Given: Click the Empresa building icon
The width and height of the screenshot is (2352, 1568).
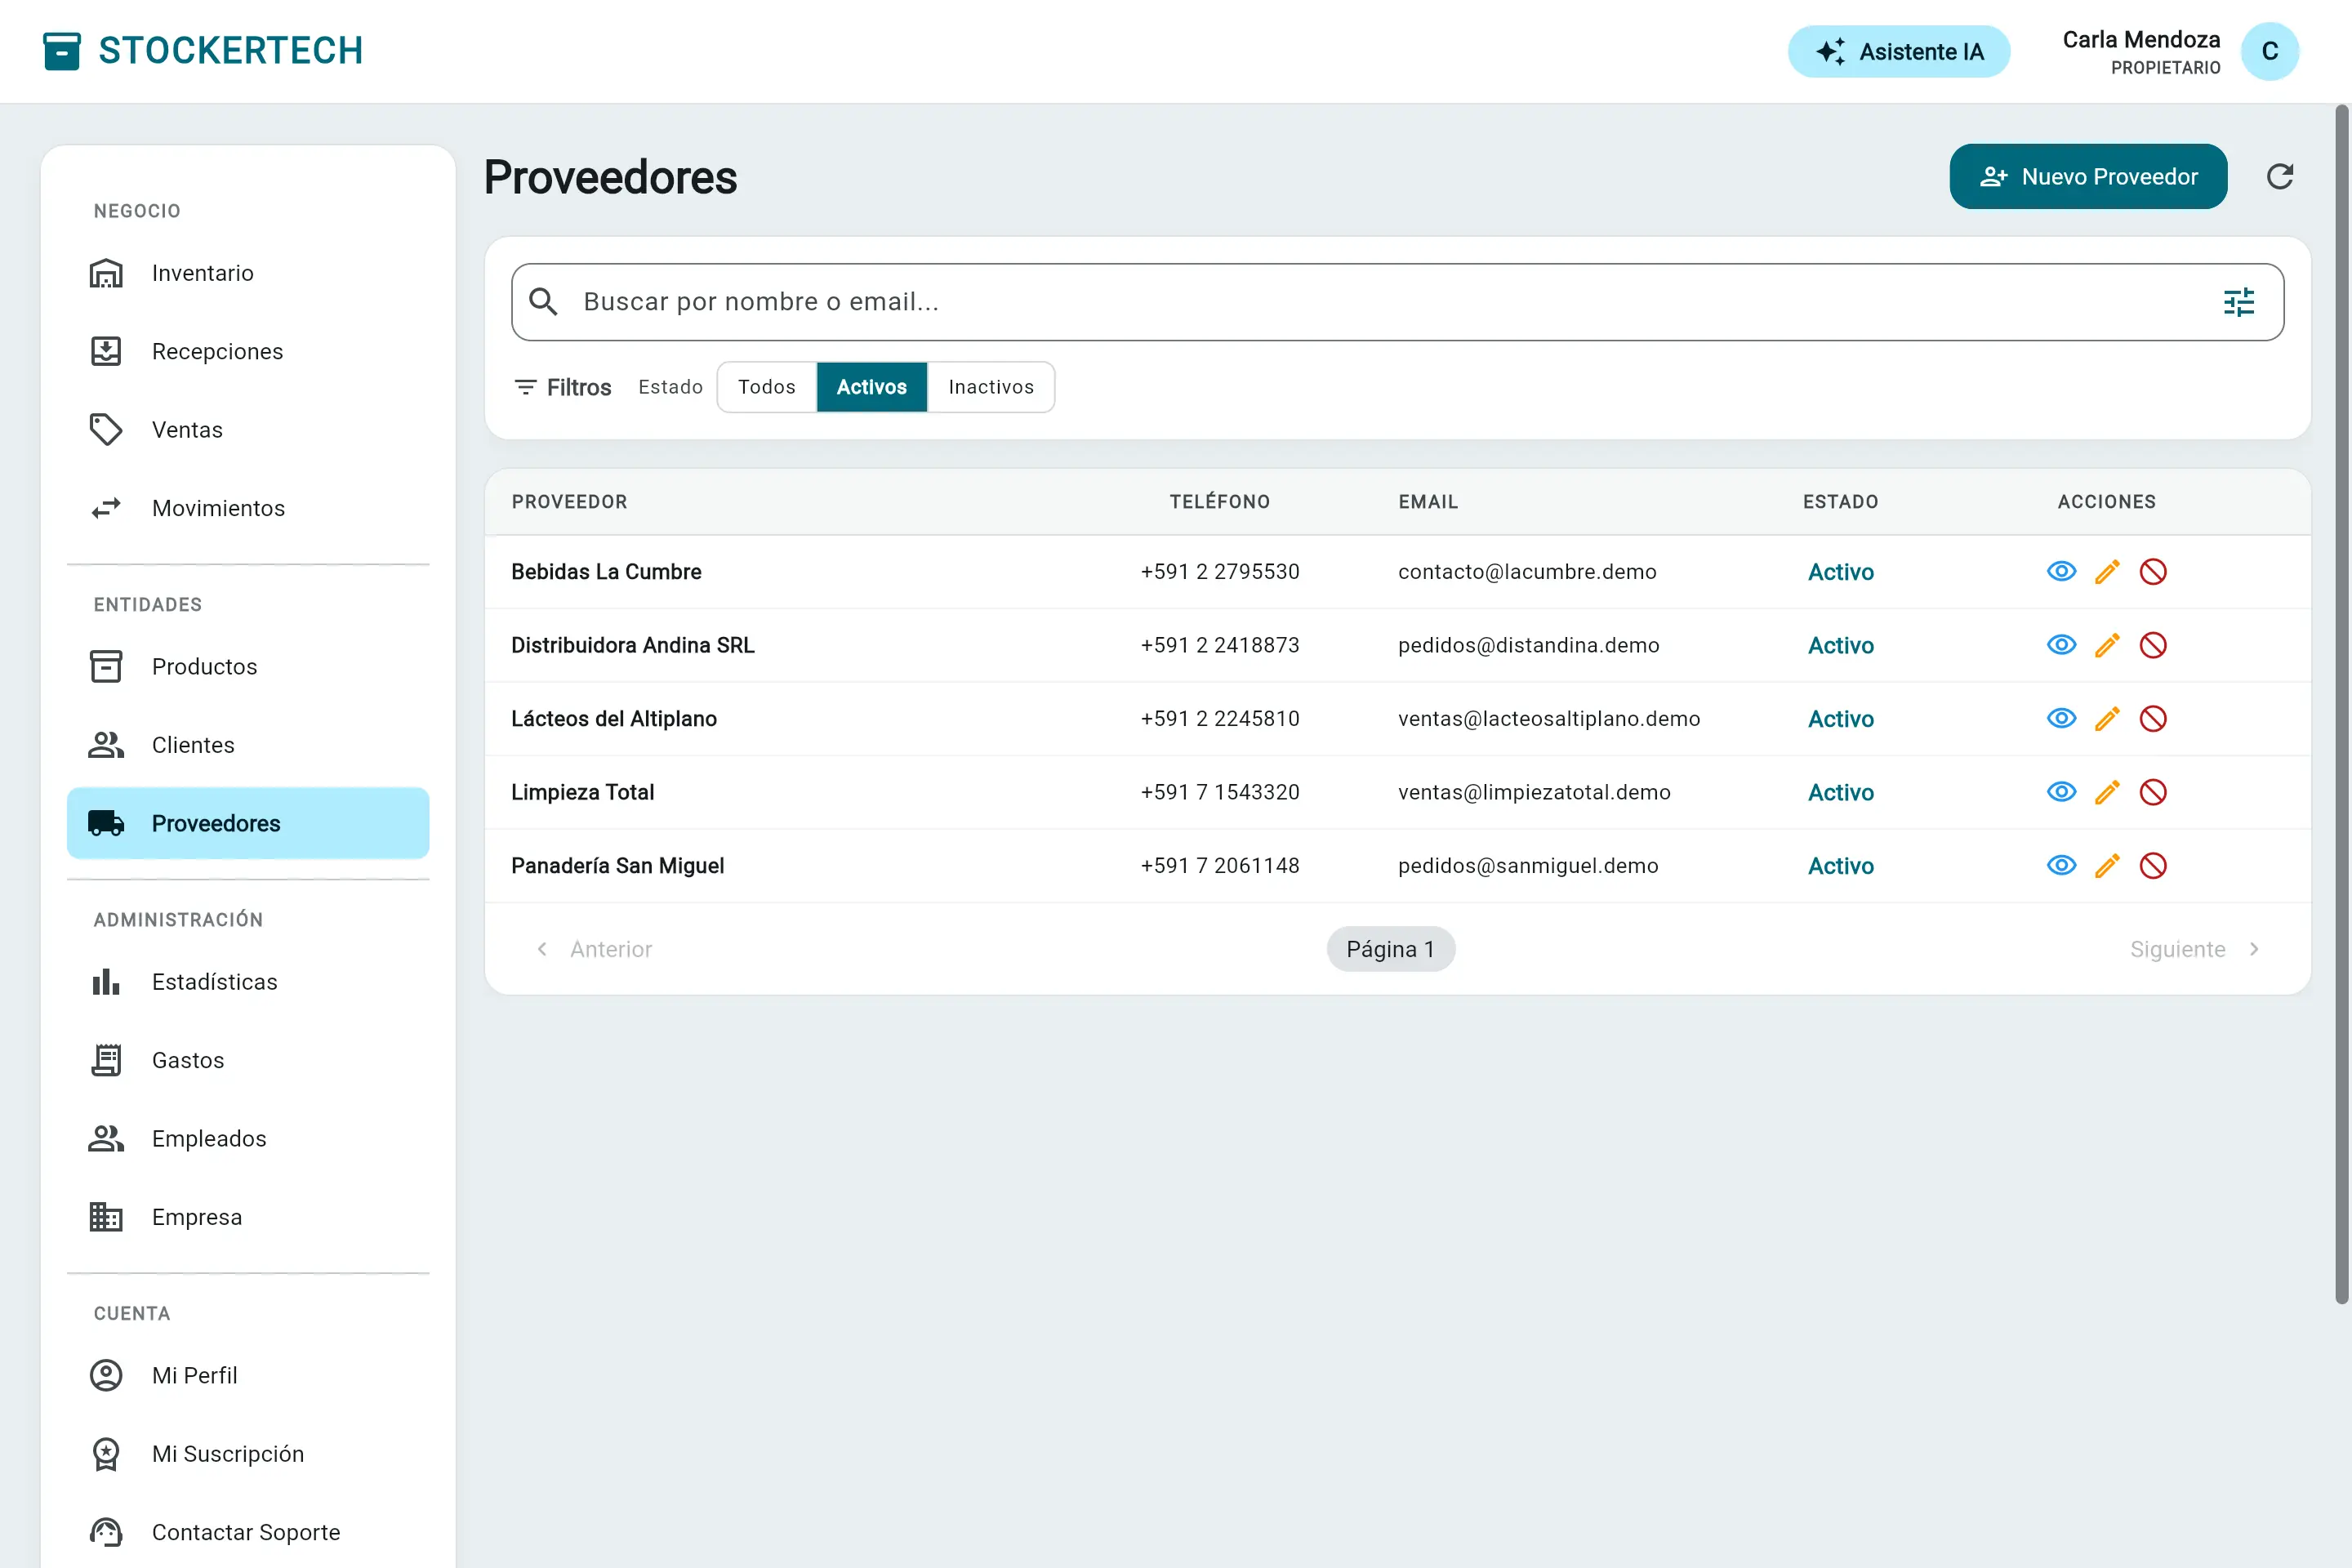Looking at the screenshot, I should coord(106,1217).
